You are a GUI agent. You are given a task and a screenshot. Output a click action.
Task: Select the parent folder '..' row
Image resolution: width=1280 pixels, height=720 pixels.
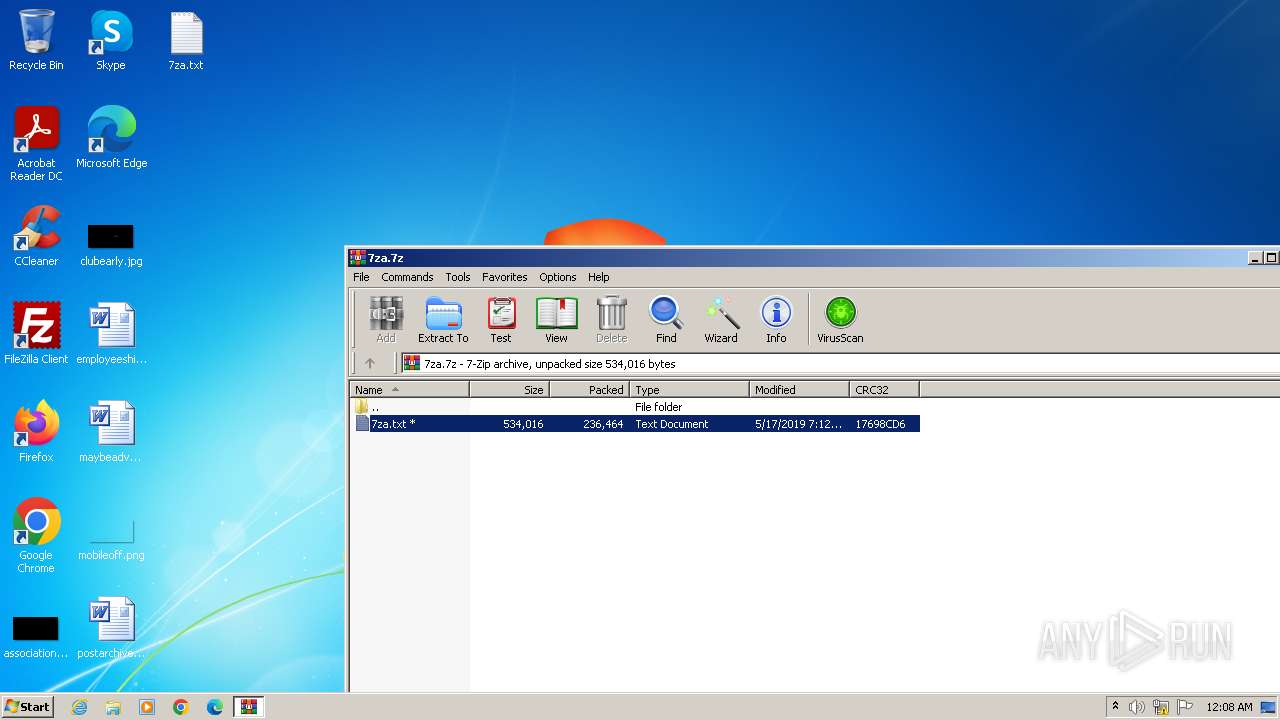[x=635, y=407]
